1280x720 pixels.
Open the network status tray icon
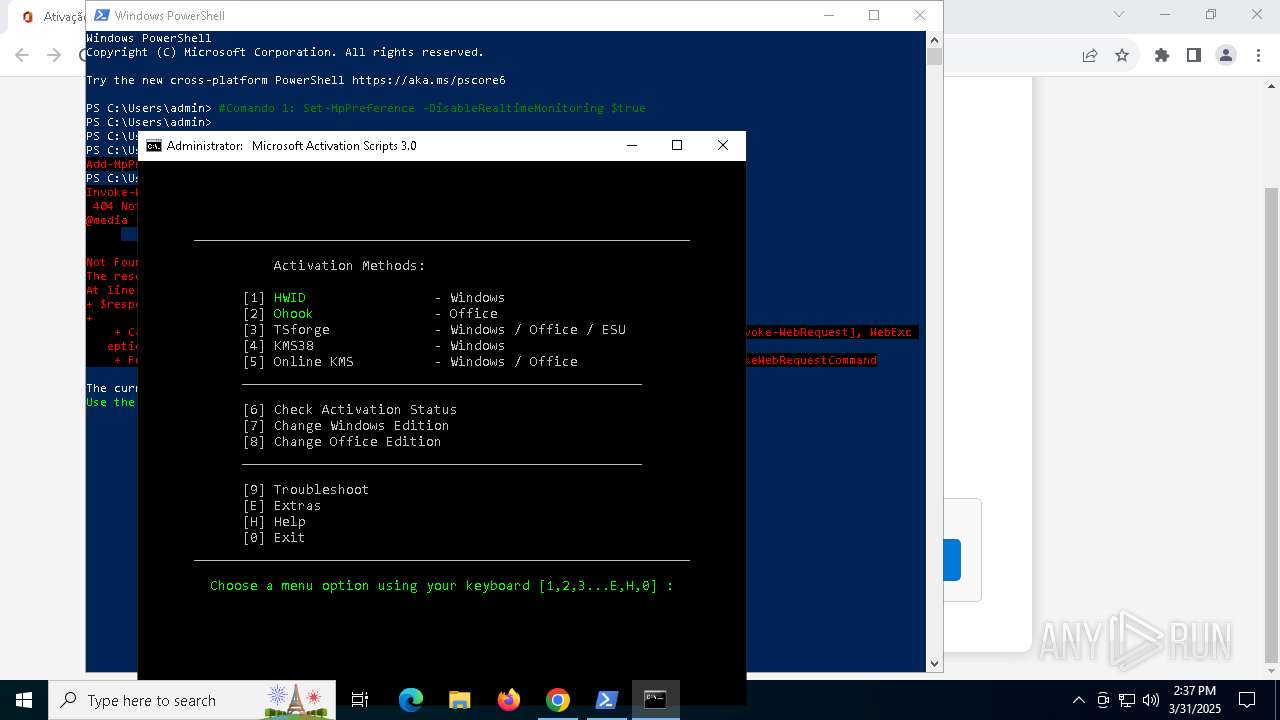click(1127, 700)
